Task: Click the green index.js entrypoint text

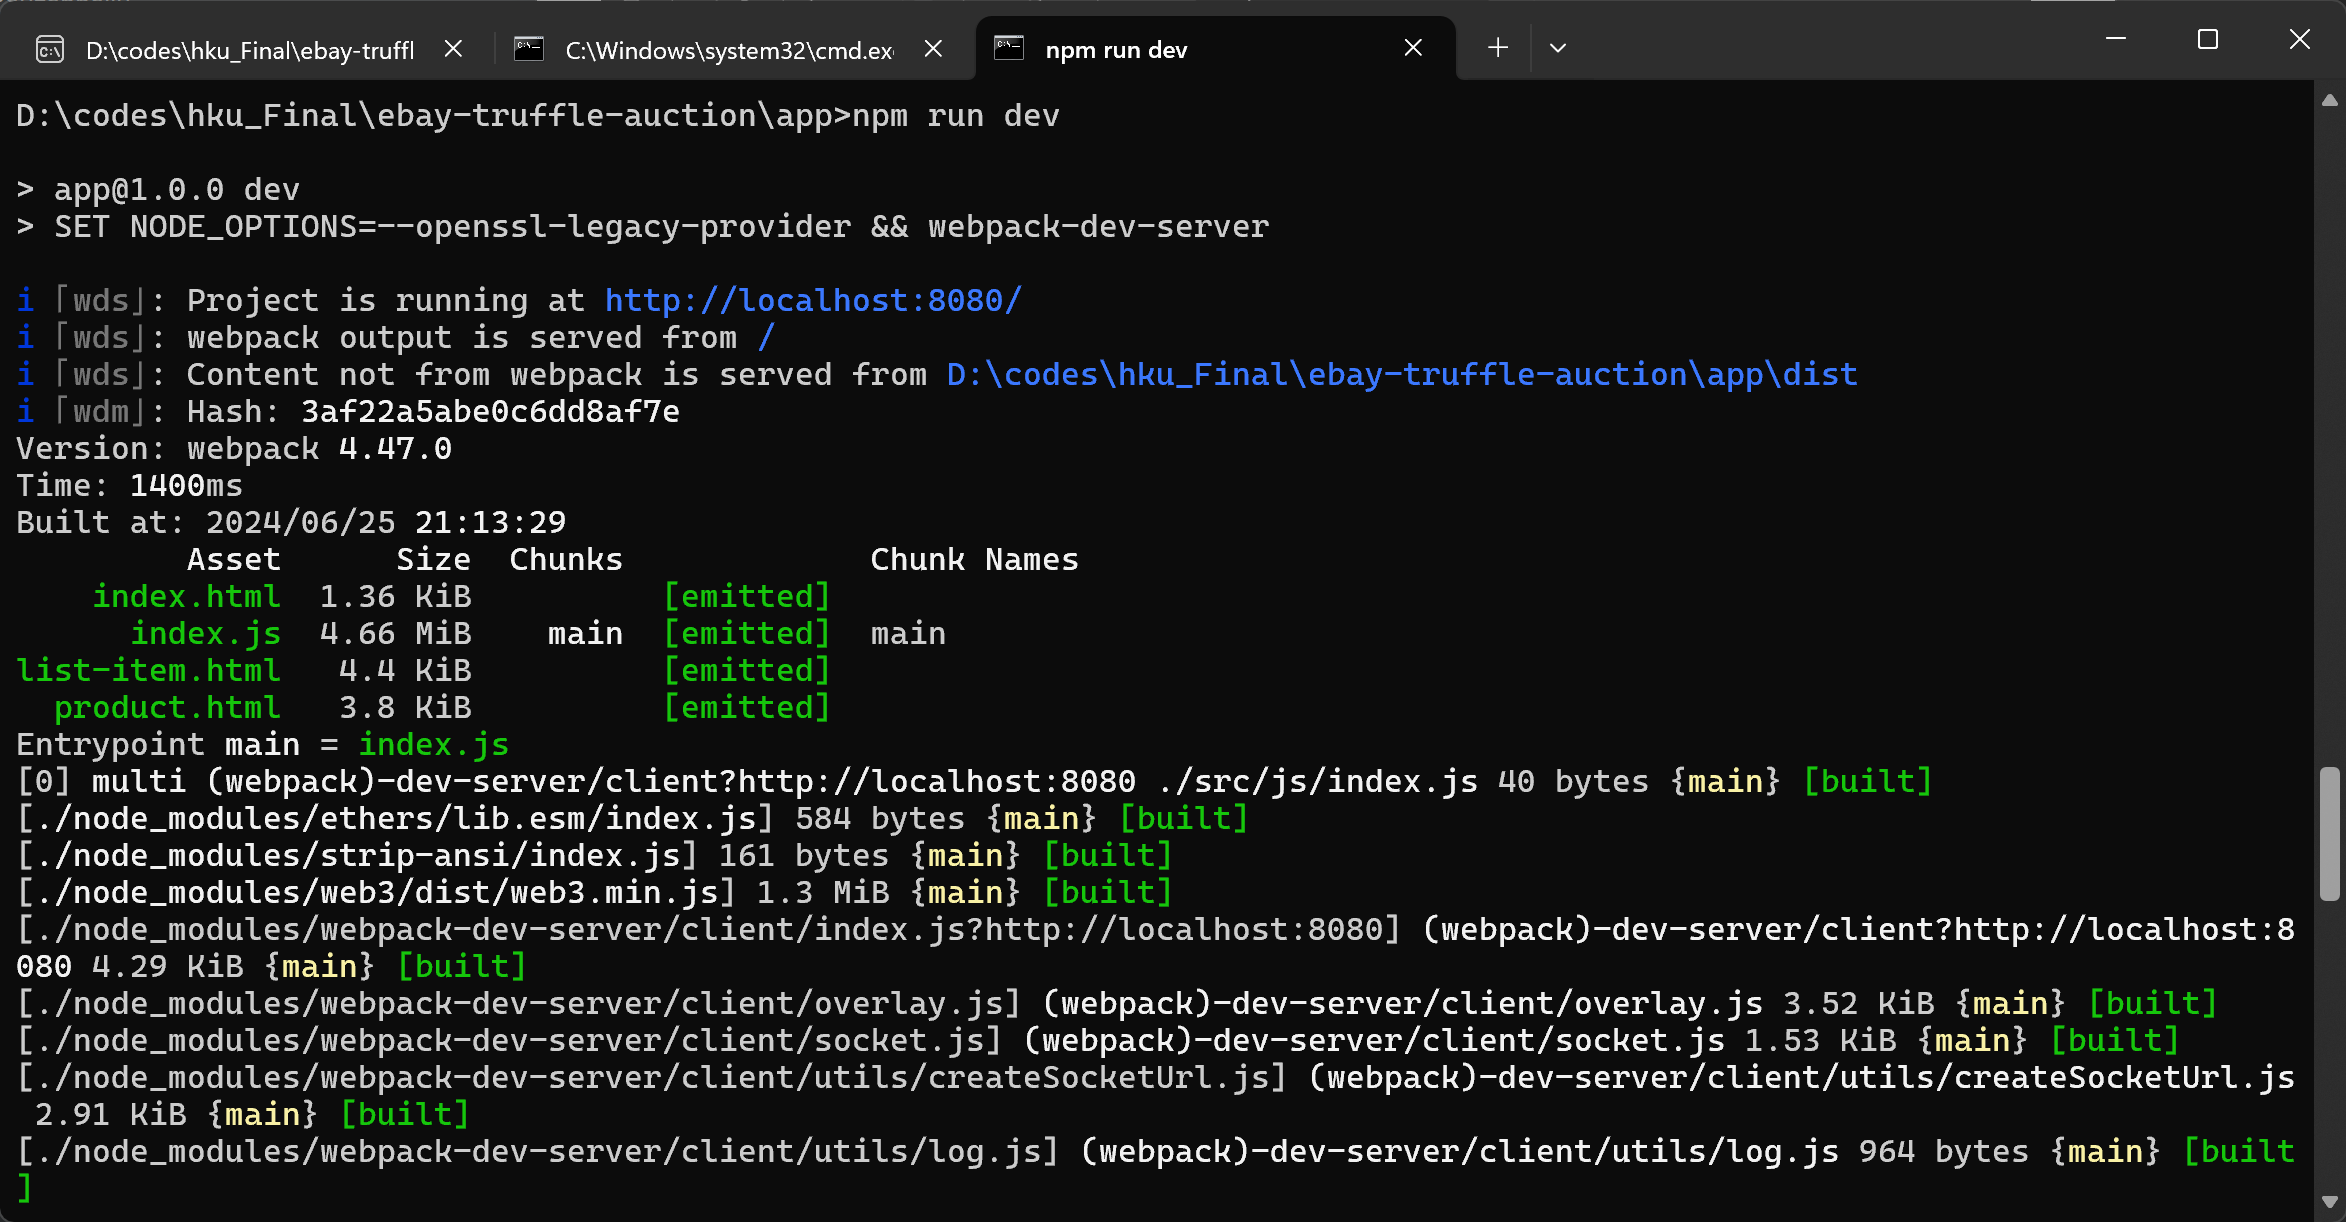Action: coord(433,744)
